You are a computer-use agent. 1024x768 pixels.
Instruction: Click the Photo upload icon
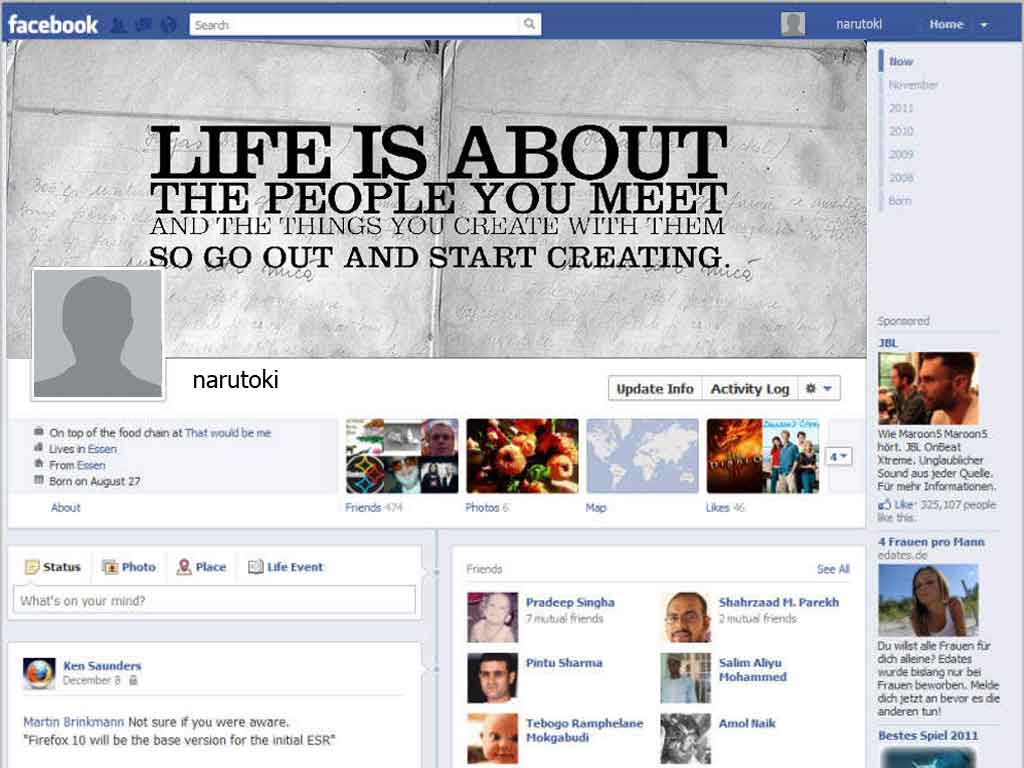110,567
